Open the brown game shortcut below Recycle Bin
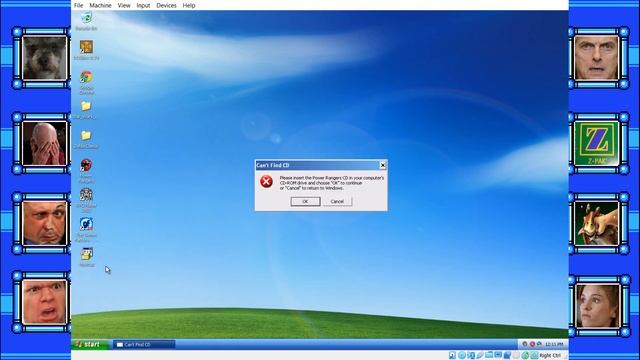Screen dimensions: 640x360 click(86, 47)
